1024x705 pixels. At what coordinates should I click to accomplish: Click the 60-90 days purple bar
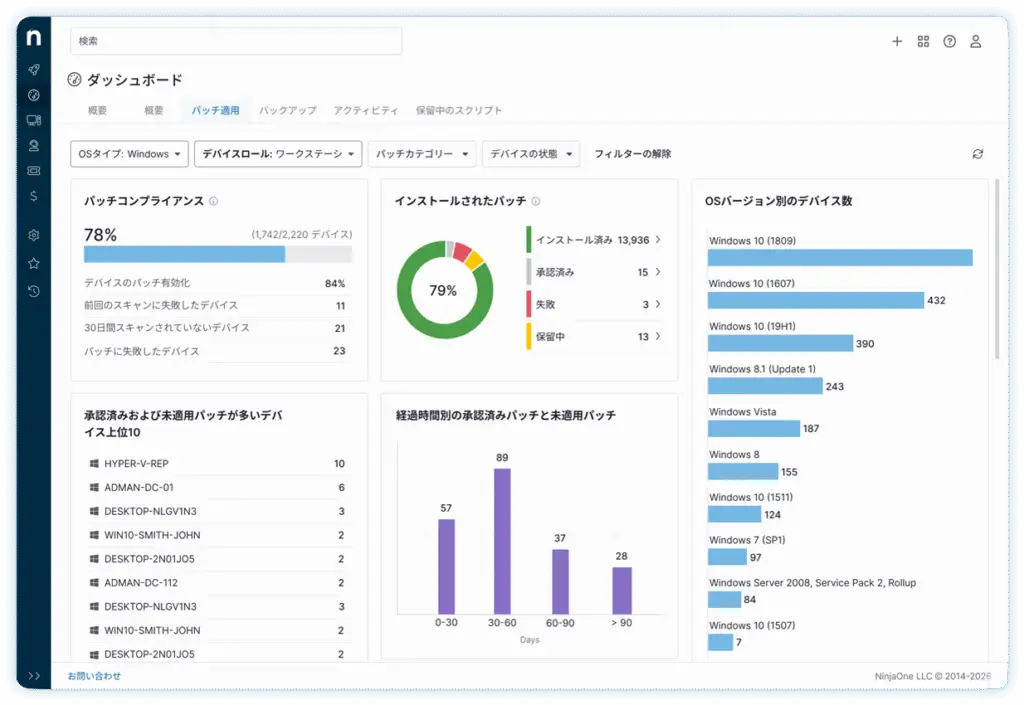coord(560,582)
